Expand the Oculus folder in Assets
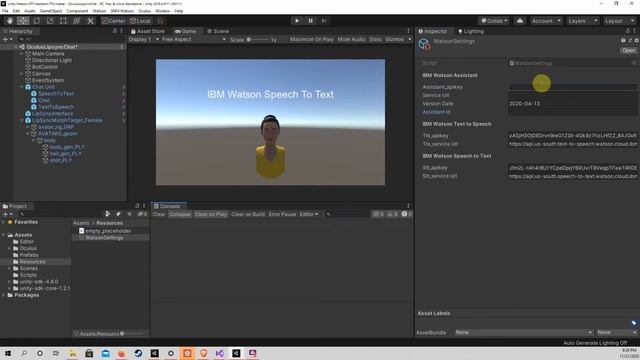This screenshot has width=640, height=360. pos(9,248)
